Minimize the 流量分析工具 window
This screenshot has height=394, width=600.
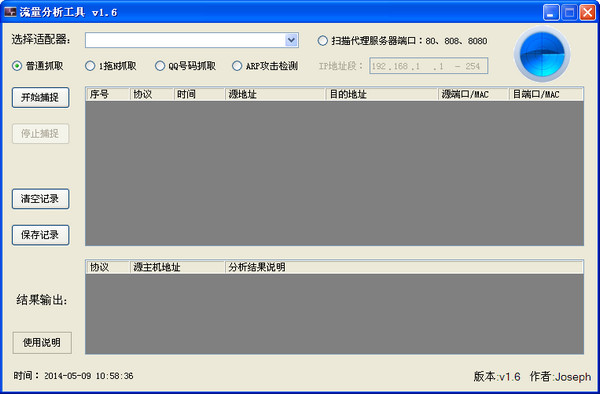click(551, 12)
